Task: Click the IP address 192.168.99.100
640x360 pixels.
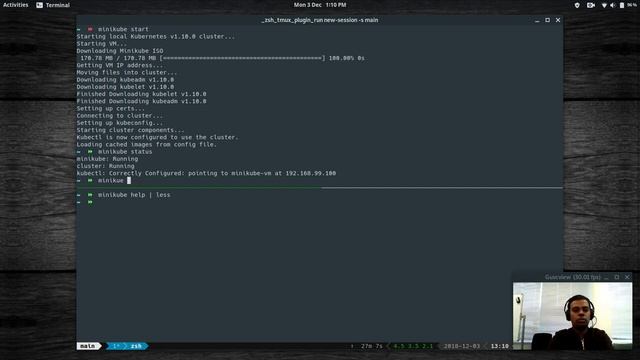Action: (311, 173)
